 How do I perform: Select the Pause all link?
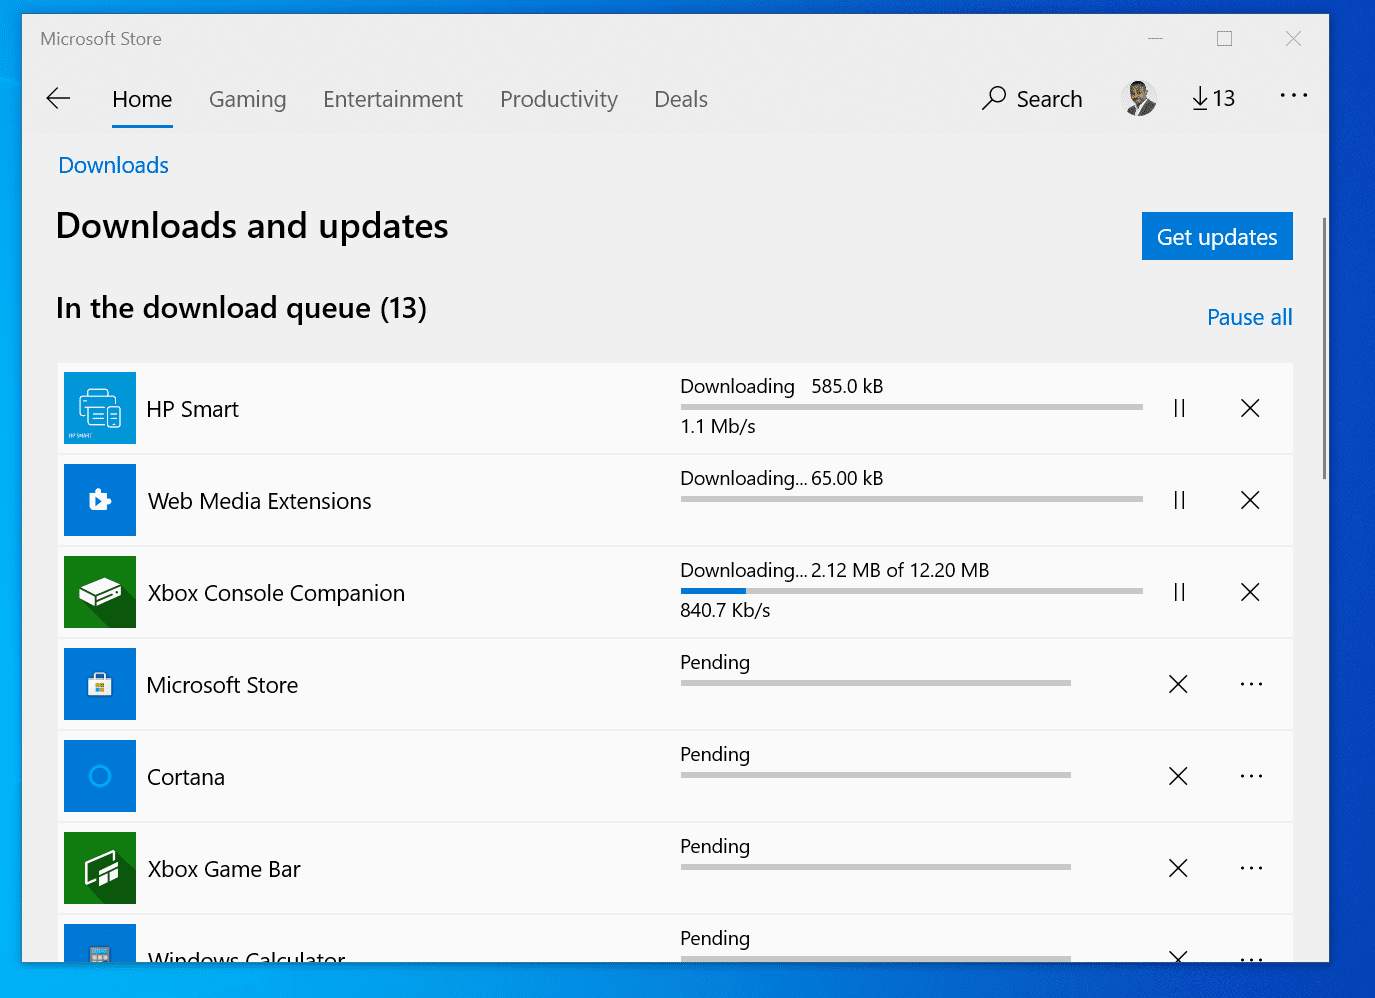pyautogui.click(x=1249, y=317)
